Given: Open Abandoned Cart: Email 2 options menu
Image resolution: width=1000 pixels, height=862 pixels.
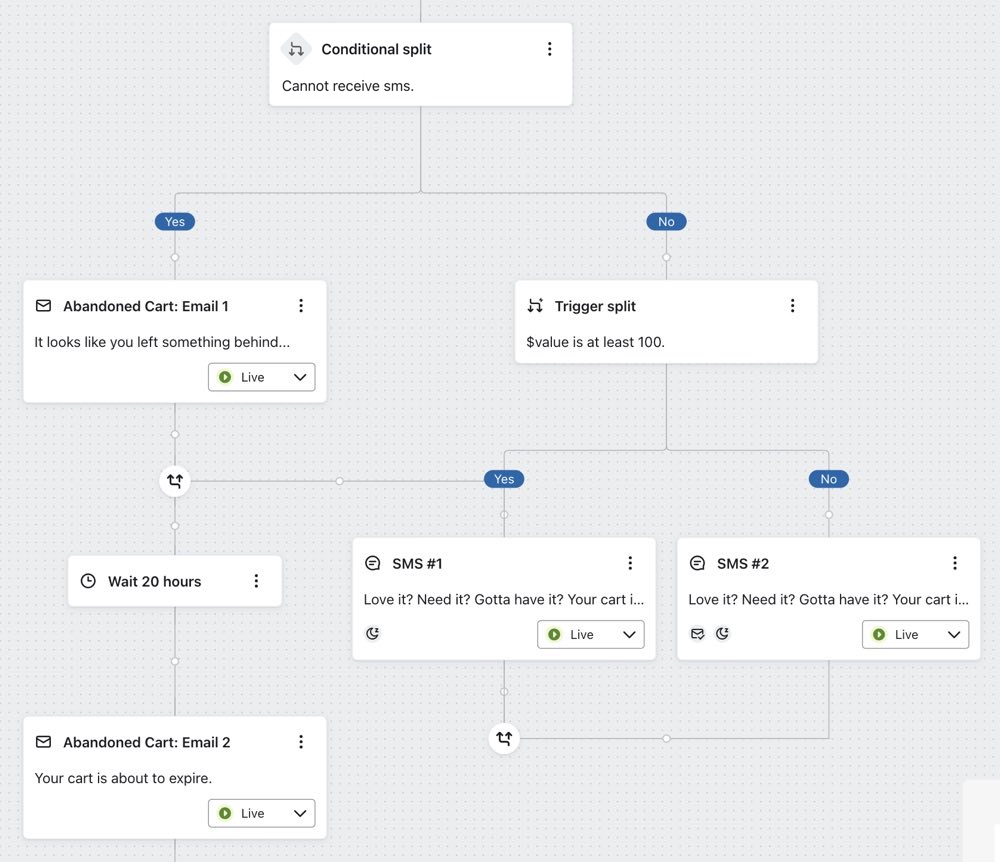Looking at the screenshot, I should click(x=301, y=742).
